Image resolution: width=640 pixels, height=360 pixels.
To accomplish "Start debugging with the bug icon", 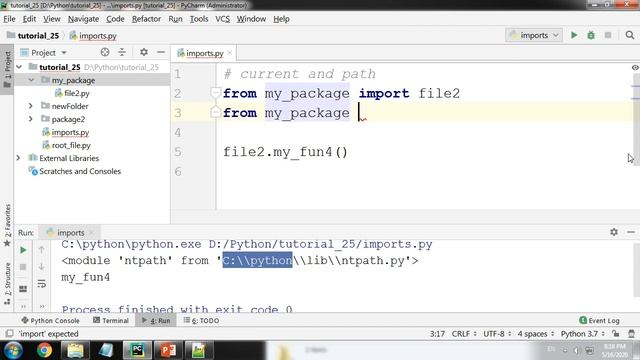I will (x=591, y=36).
